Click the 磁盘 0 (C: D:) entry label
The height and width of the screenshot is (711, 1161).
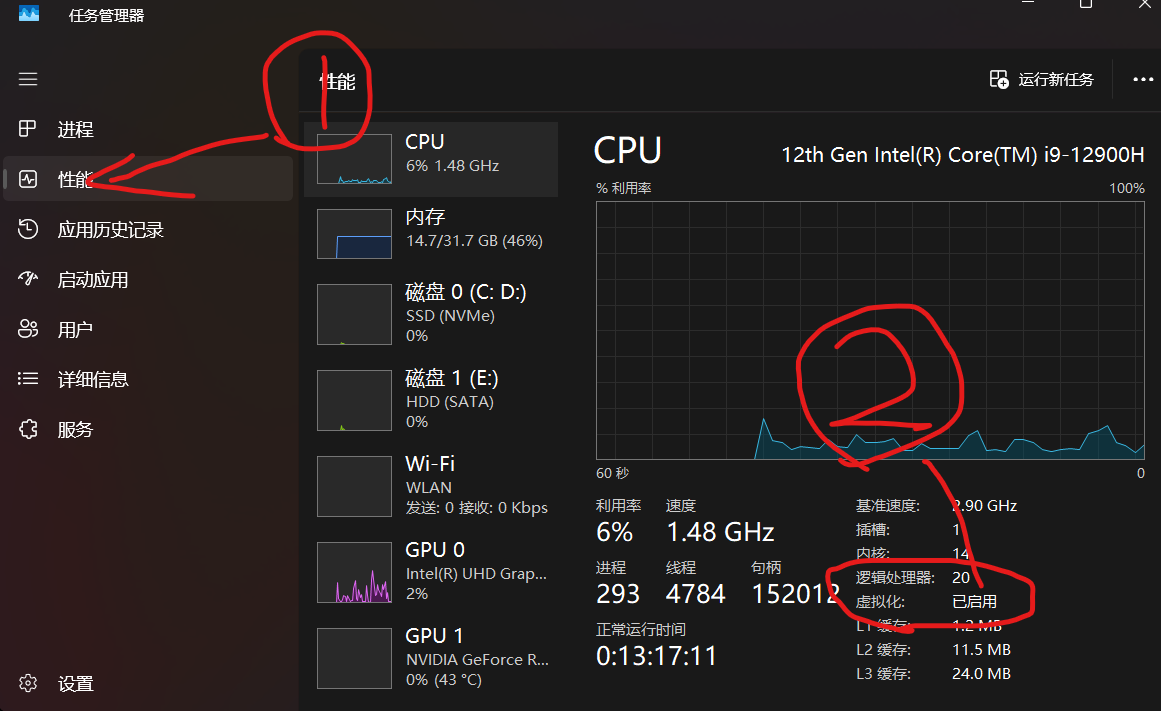[x=466, y=292]
